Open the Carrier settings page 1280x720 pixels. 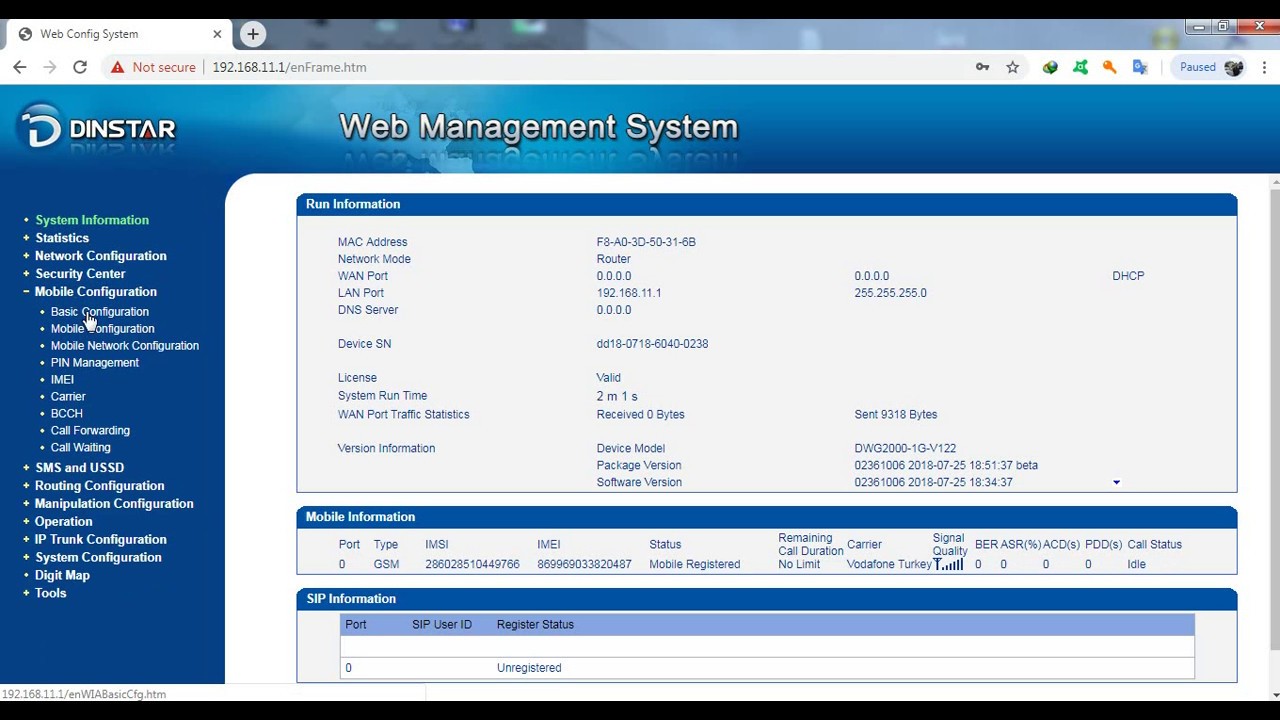pos(68,397)
